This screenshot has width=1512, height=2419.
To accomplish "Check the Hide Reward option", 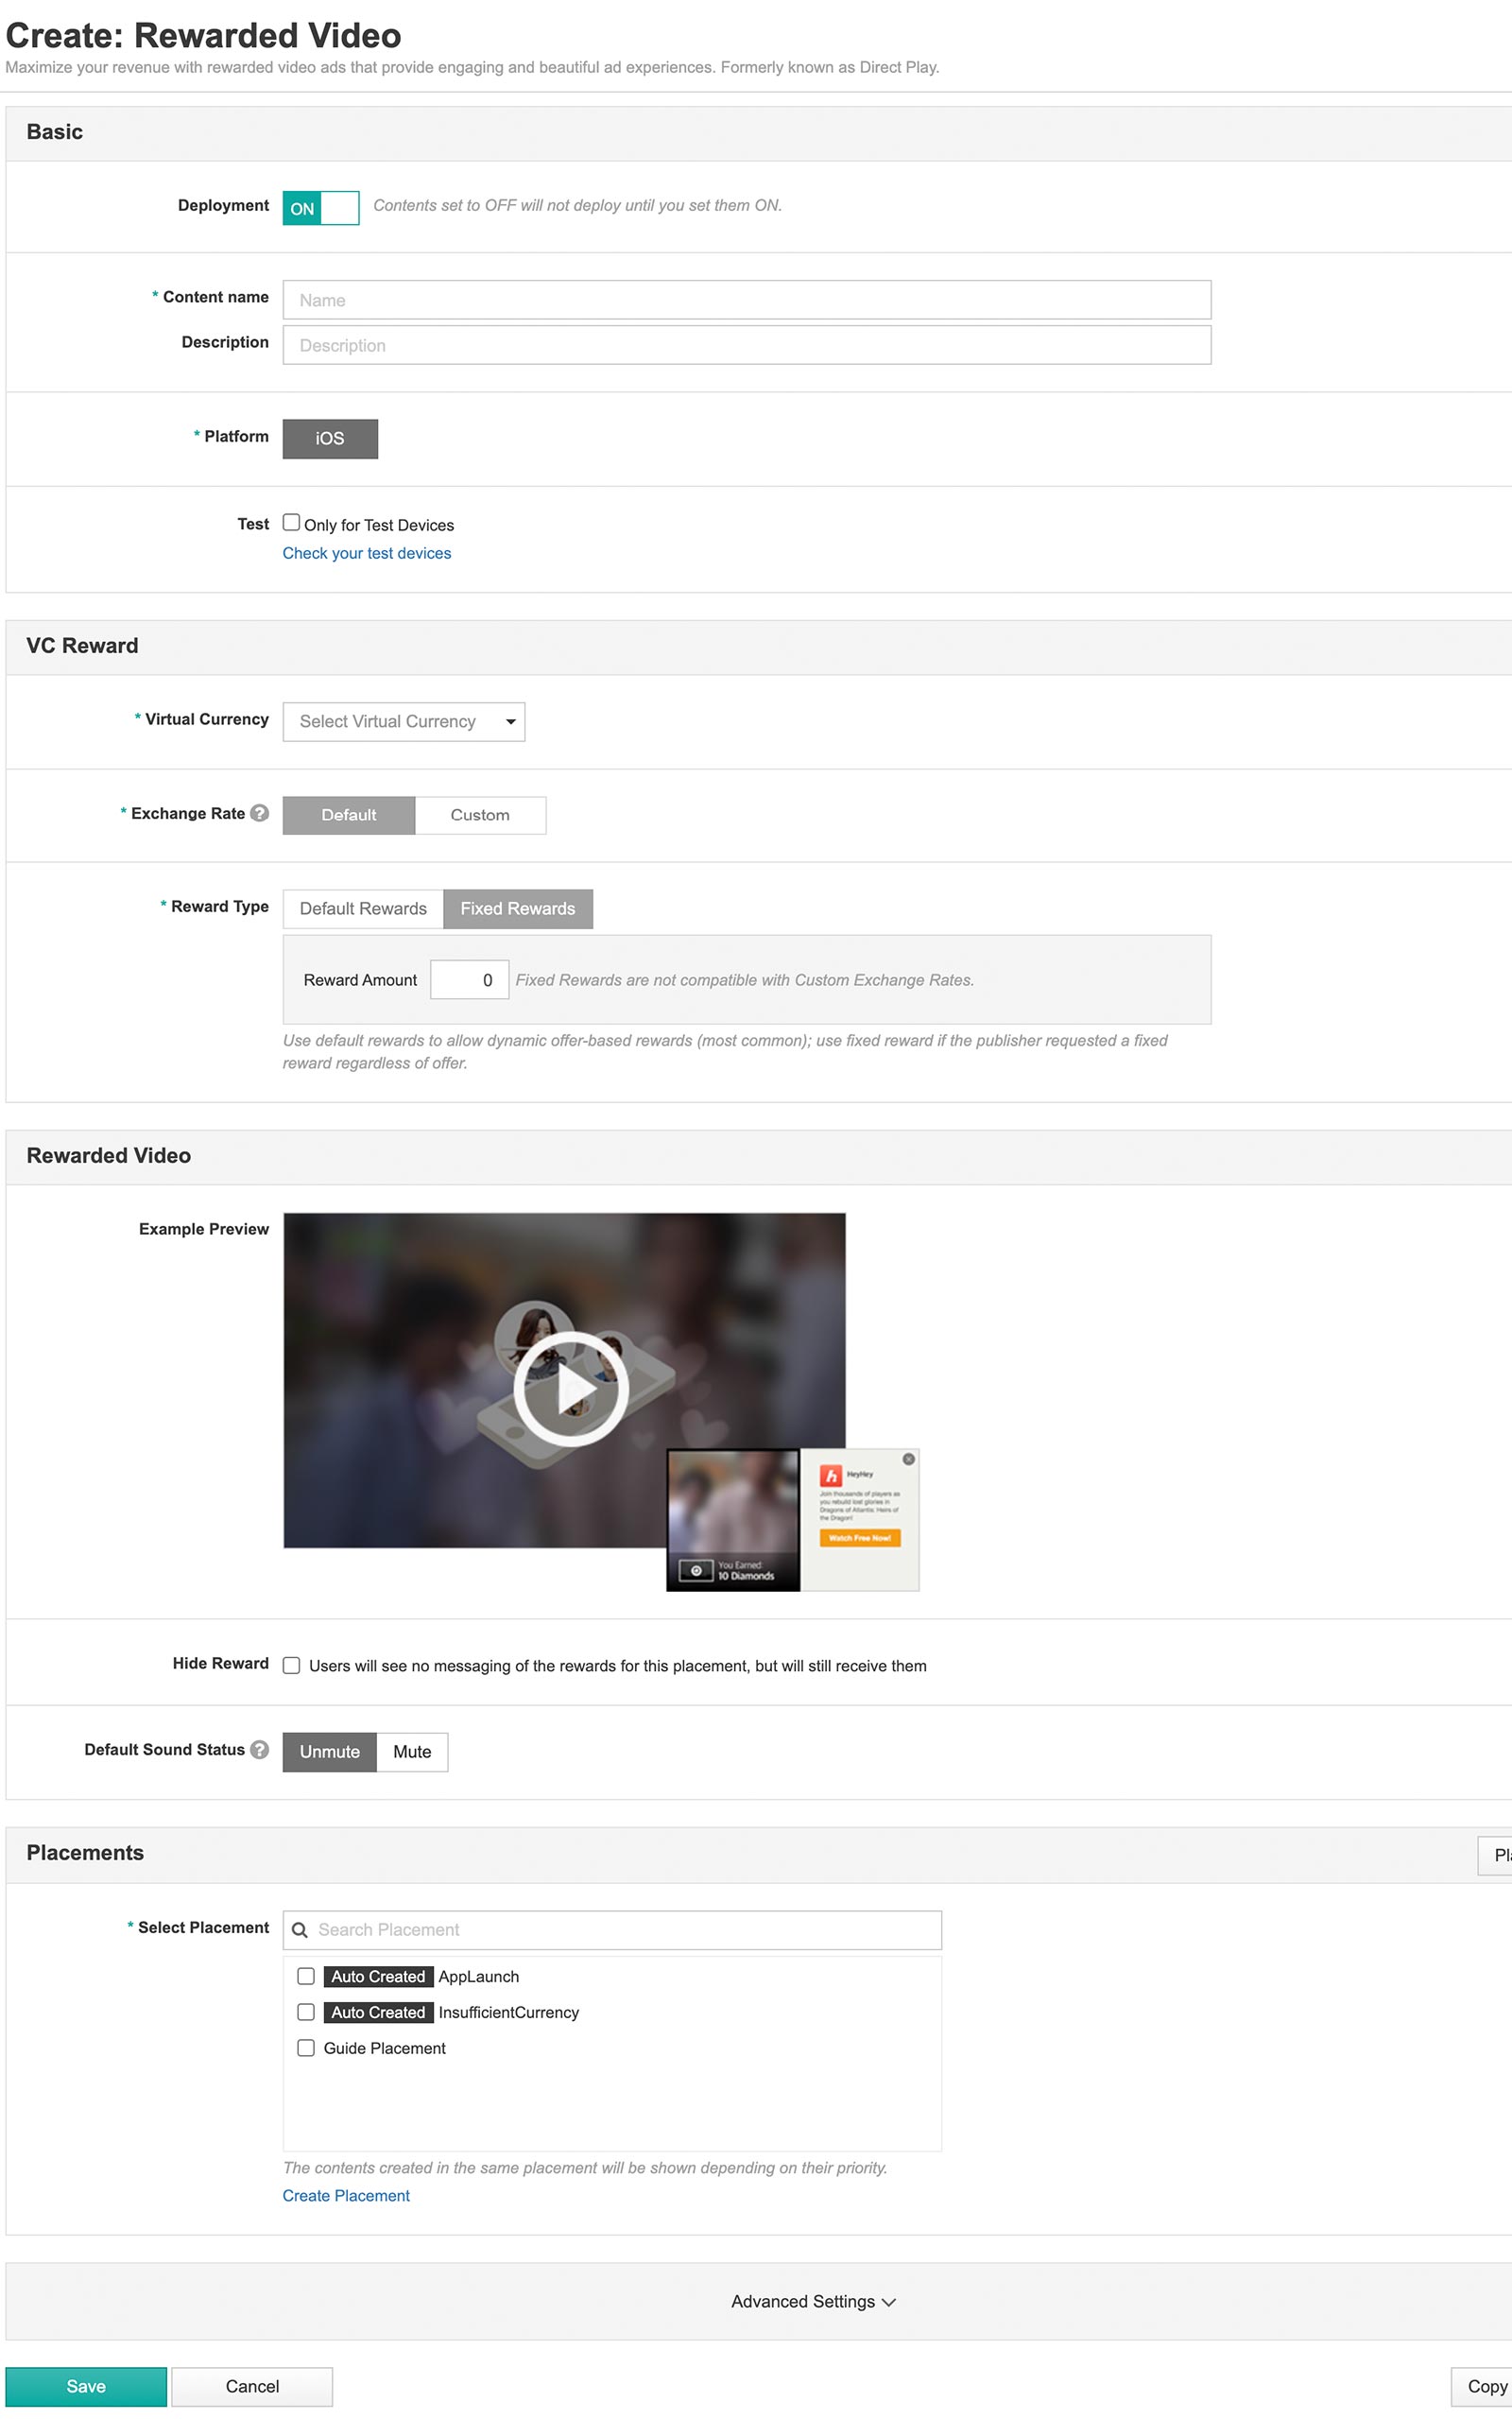I will coord(291,1665).
